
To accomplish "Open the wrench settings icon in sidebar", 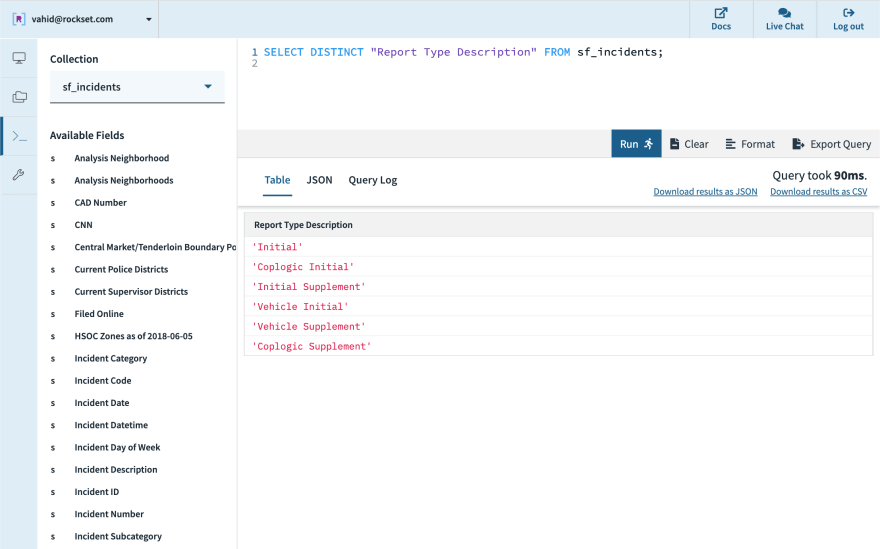I will pos(19,175).
